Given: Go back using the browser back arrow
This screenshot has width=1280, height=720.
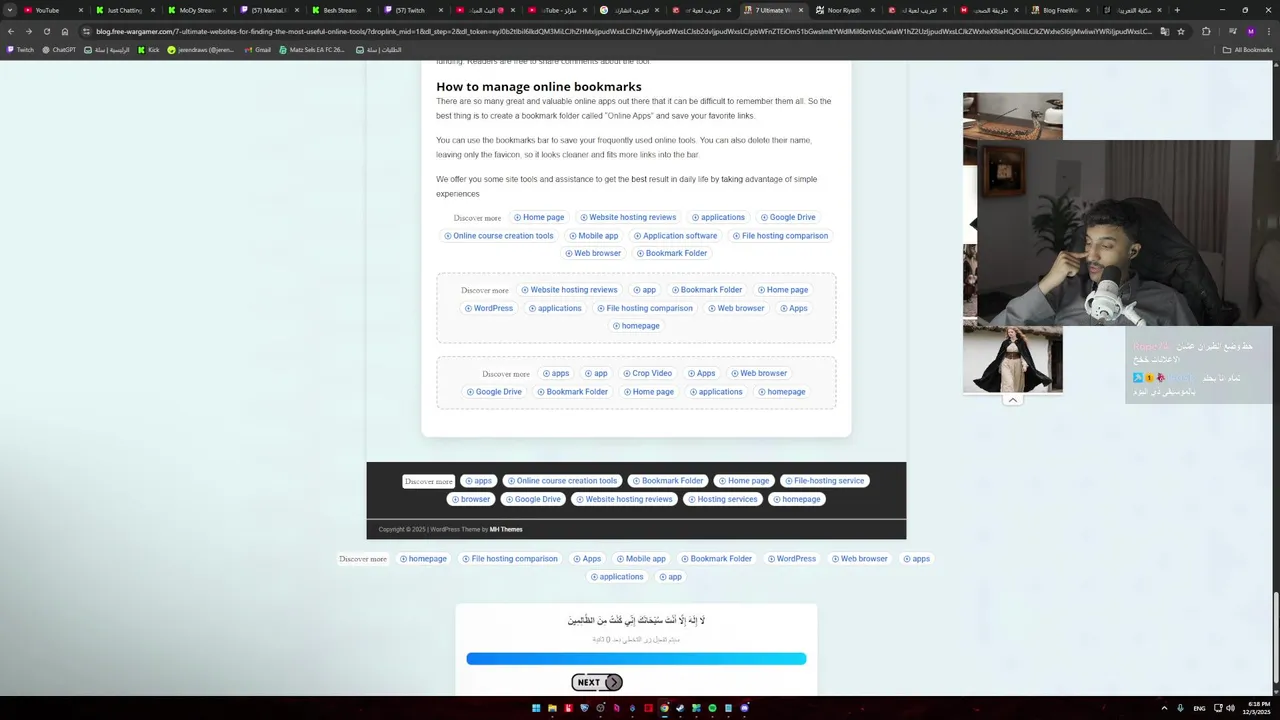Looking at the screenshot, I should point(11,31).
